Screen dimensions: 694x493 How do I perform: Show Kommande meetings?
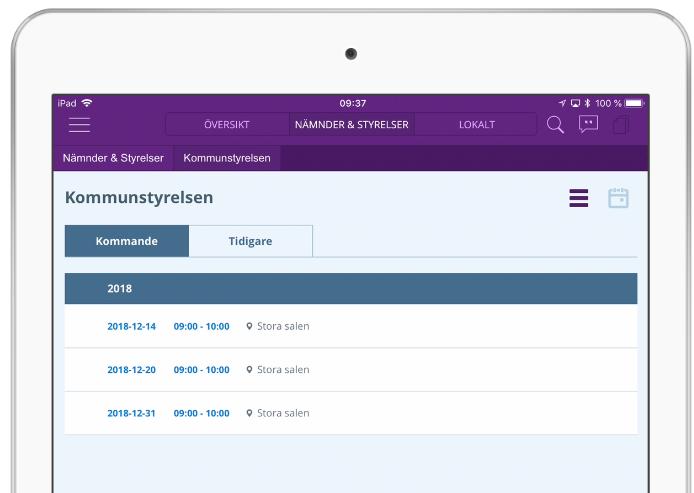(x=127, y=241)
